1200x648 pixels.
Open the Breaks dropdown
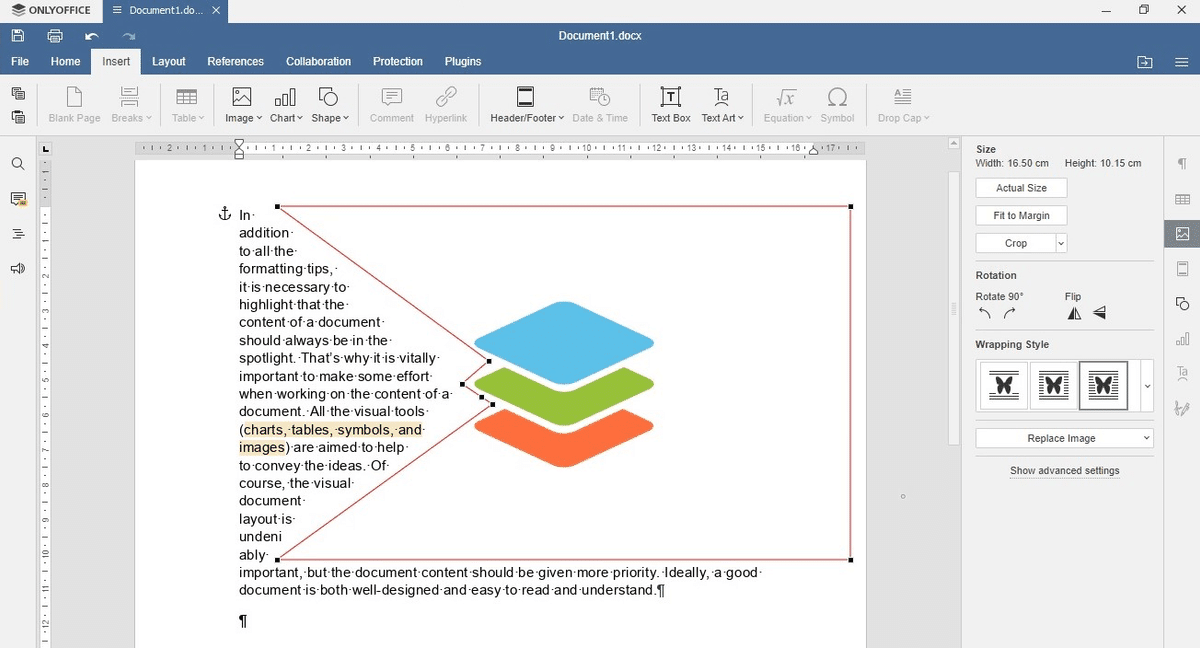[131, 105]
